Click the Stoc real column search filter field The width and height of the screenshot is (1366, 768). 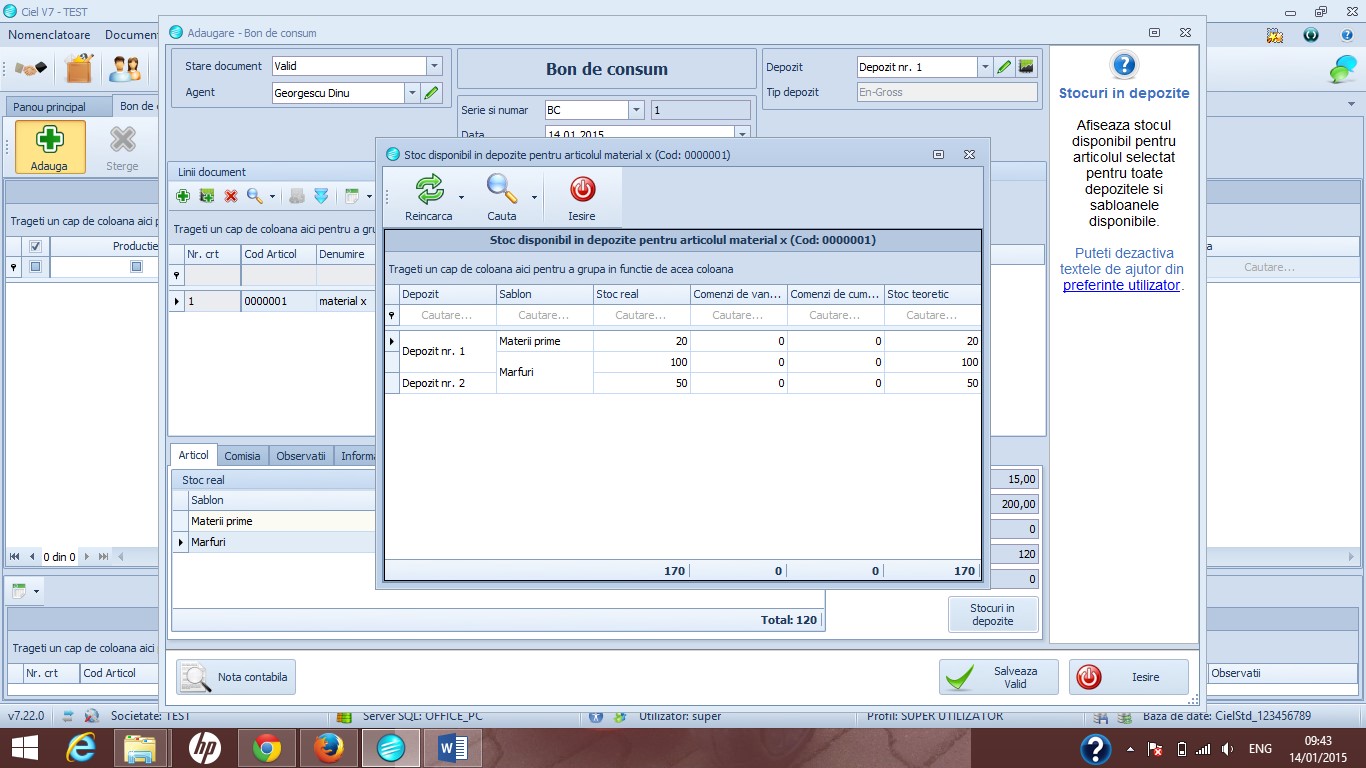641,315
